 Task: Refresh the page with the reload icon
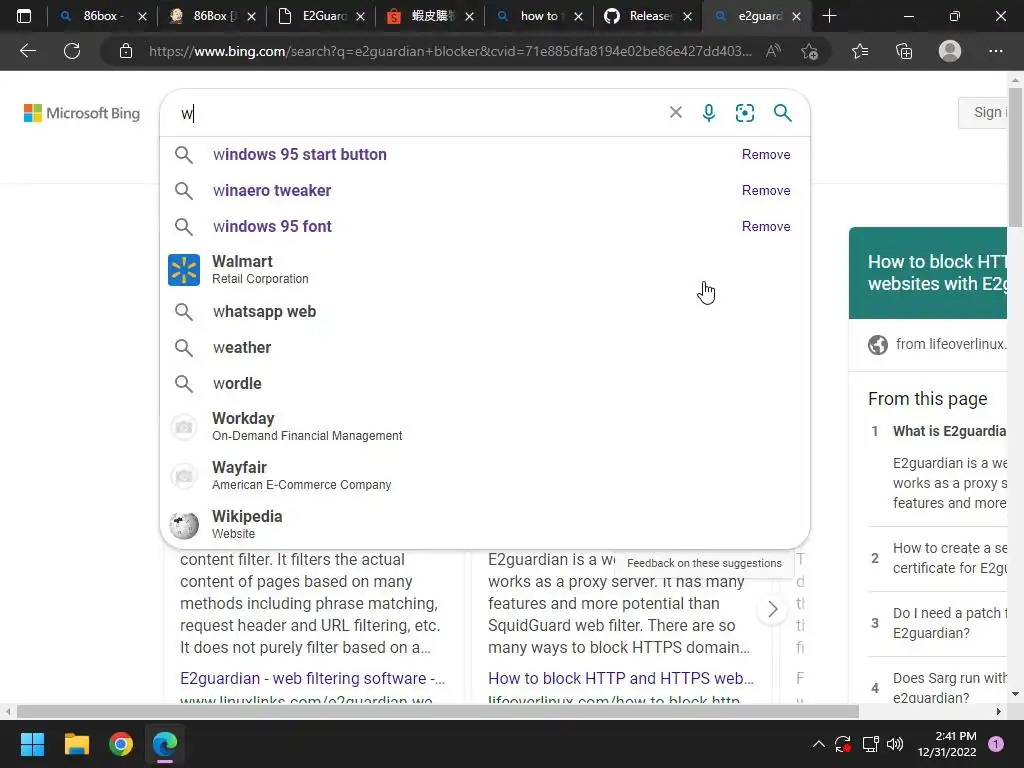(x=72, y=51)
